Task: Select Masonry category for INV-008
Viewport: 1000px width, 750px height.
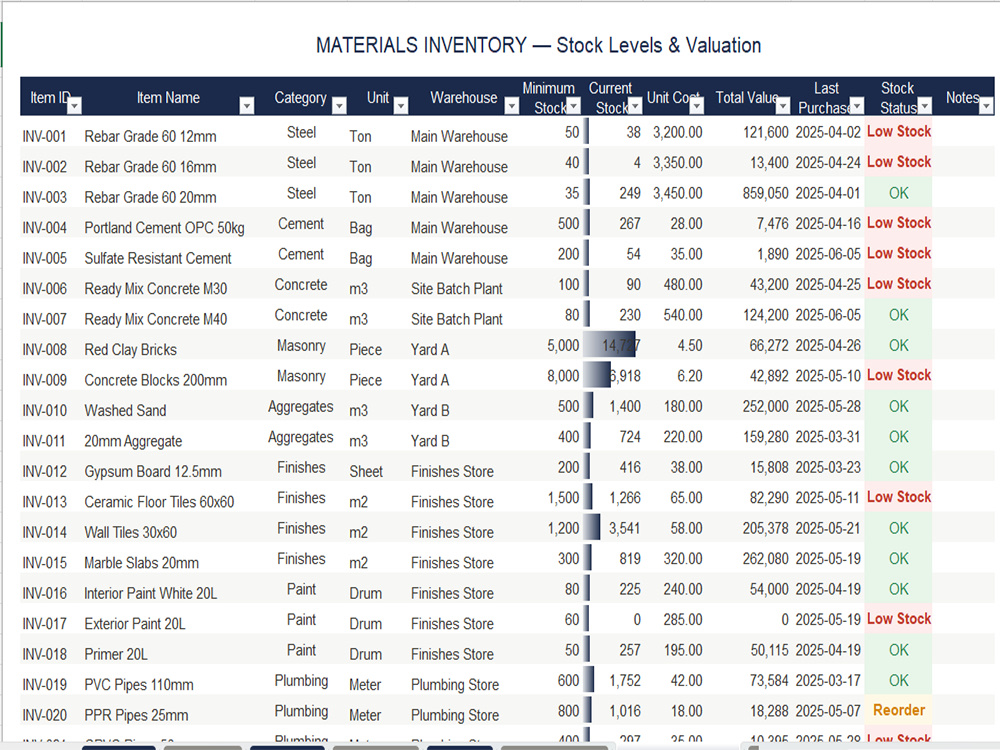Action: pyautogui.click(x=301, y=346)
